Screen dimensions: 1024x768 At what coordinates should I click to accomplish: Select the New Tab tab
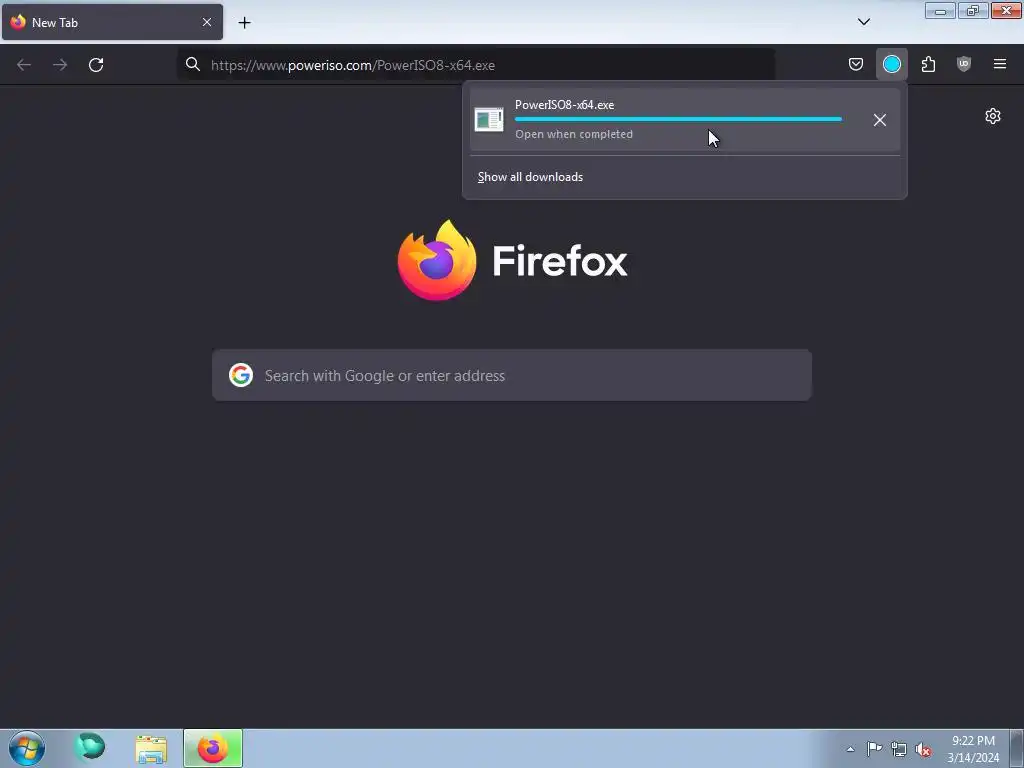pyautogui.click(x=112, y=22)
